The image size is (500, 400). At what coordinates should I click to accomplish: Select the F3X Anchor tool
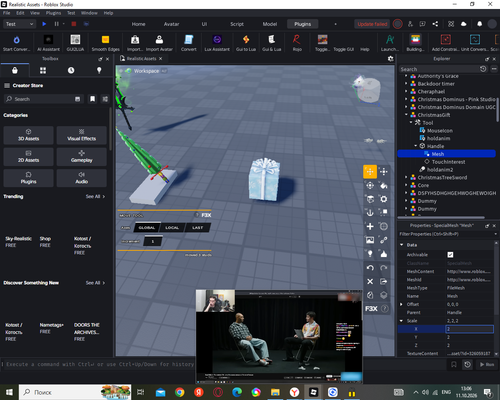click(x=370, y=212)
